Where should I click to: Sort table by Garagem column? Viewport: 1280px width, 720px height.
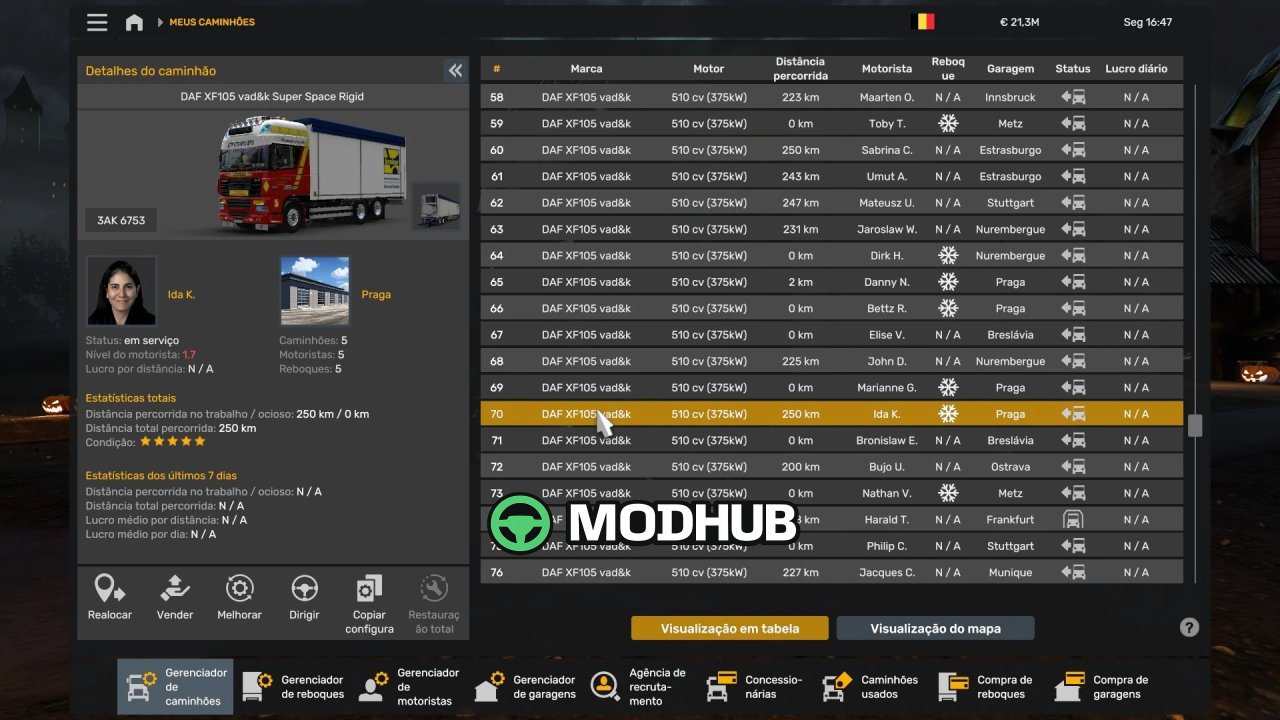tap(1010, 69)
